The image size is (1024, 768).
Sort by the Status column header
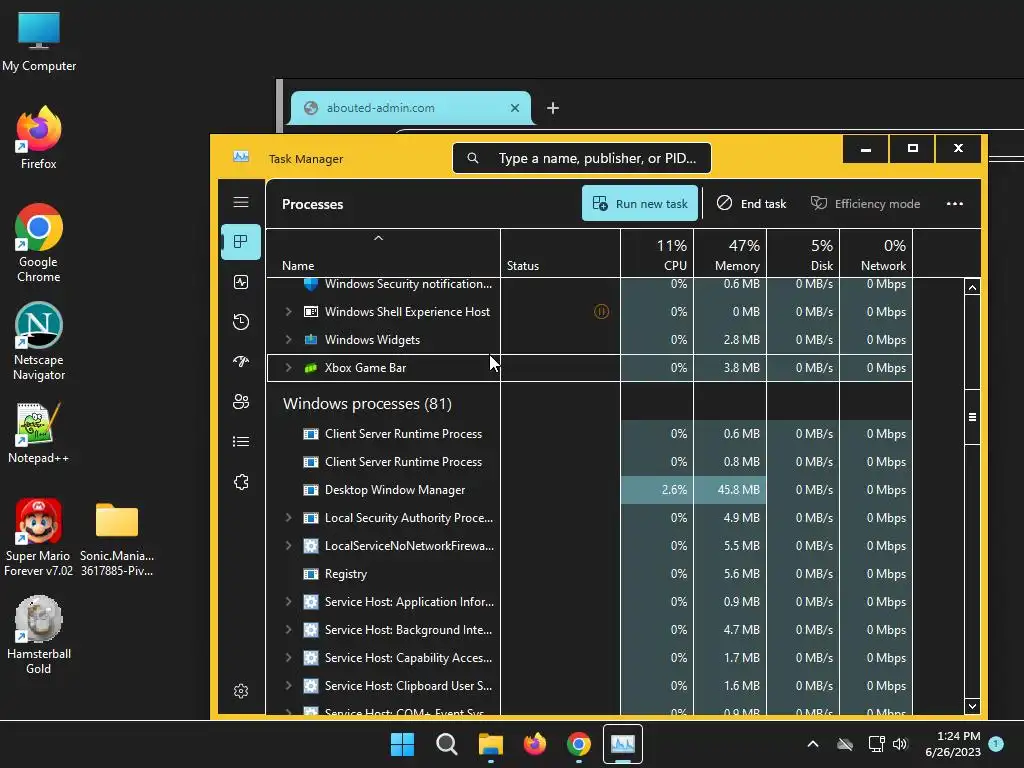560,253
